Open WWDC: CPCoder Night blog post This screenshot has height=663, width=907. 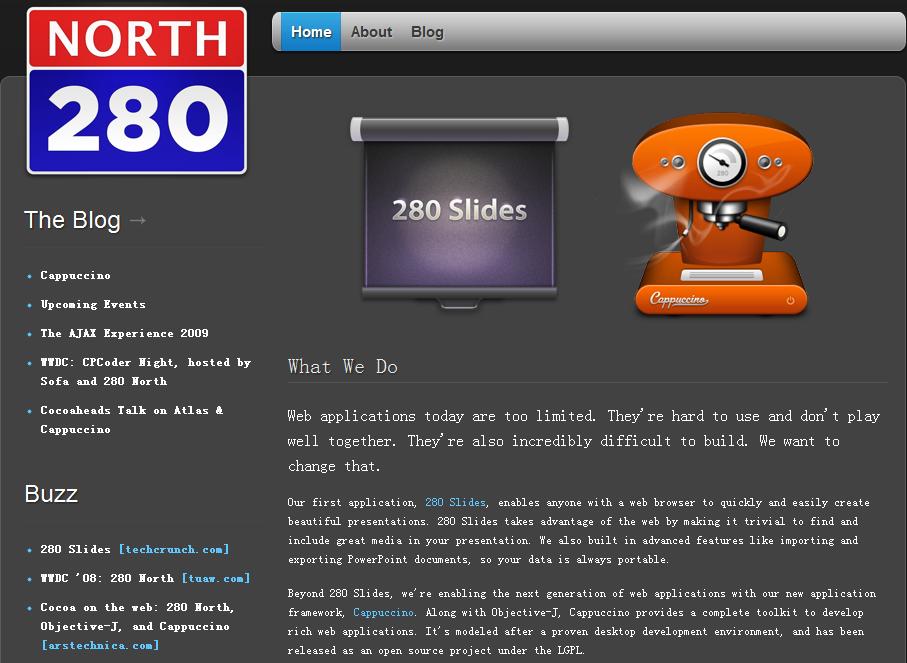(146, 371)
